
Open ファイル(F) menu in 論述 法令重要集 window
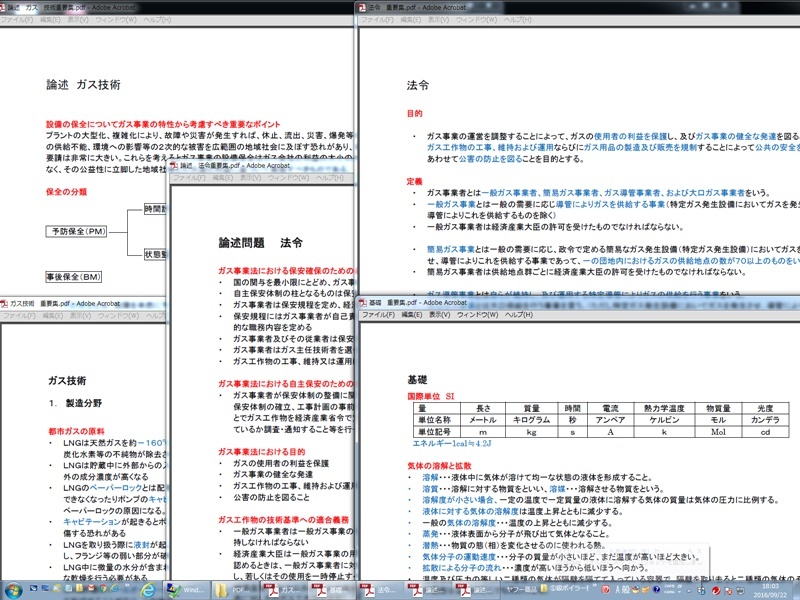[x=189, y=178]
